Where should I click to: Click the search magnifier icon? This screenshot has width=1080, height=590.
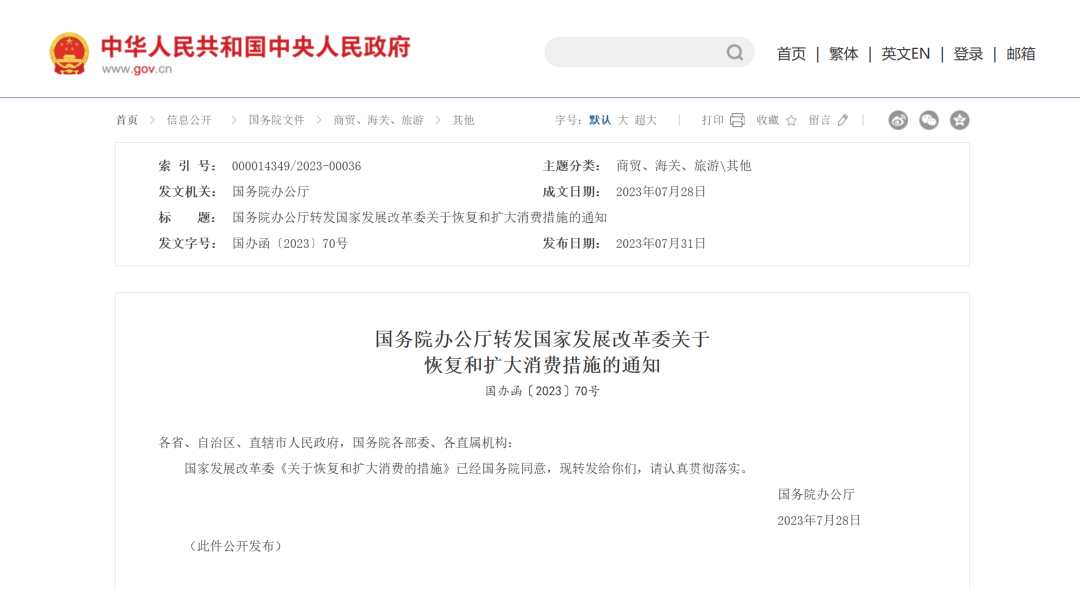(x=735, y=53)
